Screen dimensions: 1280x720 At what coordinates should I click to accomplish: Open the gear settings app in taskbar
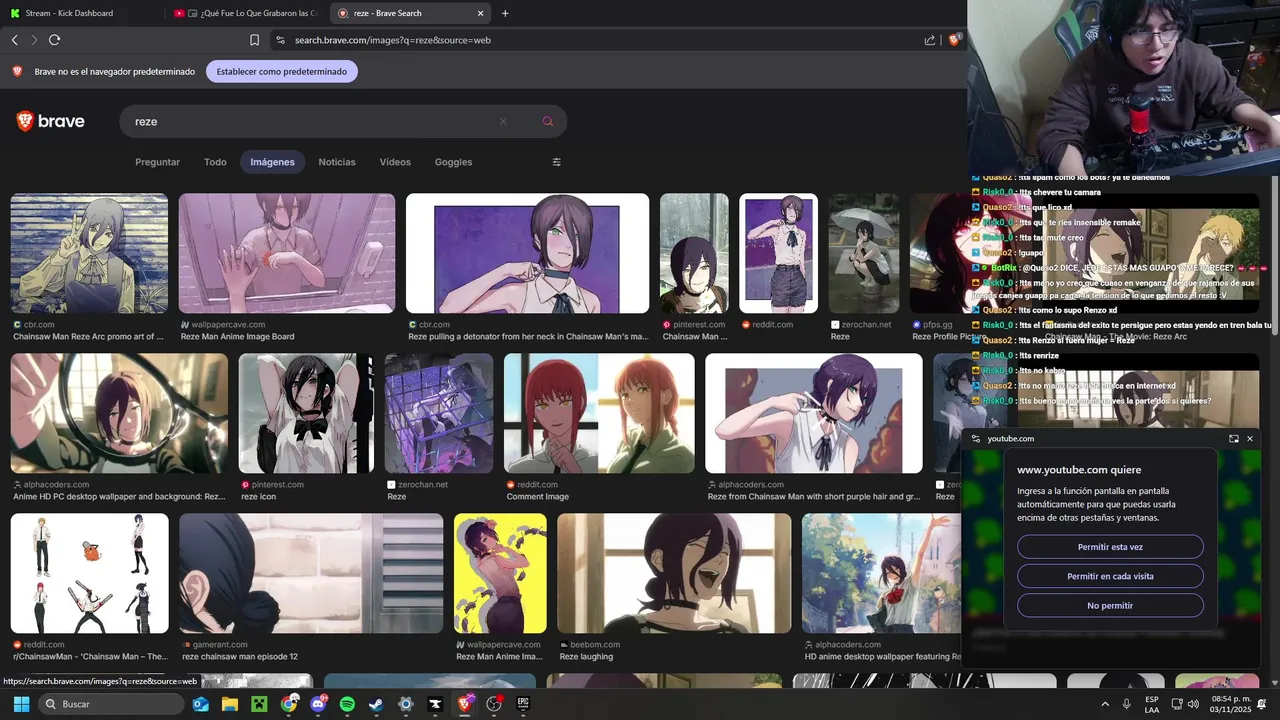[405, 704]
